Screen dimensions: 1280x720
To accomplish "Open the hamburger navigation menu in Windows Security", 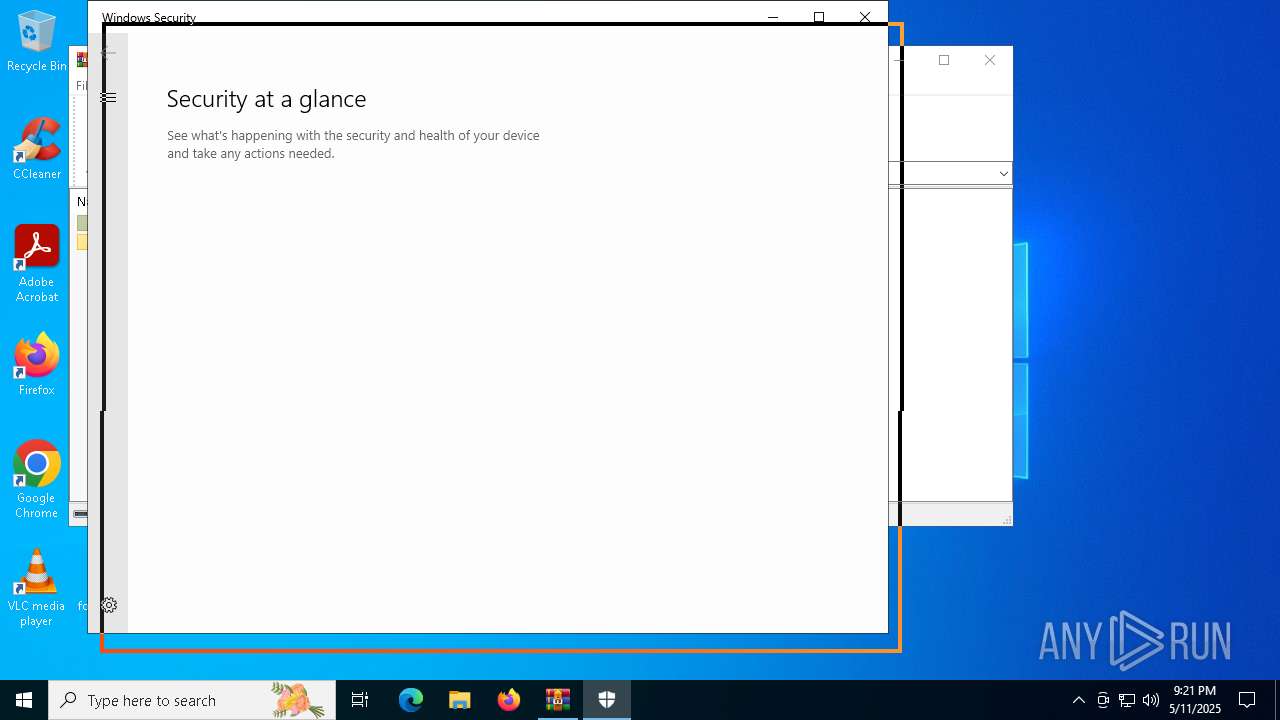I will pos(109,97).
